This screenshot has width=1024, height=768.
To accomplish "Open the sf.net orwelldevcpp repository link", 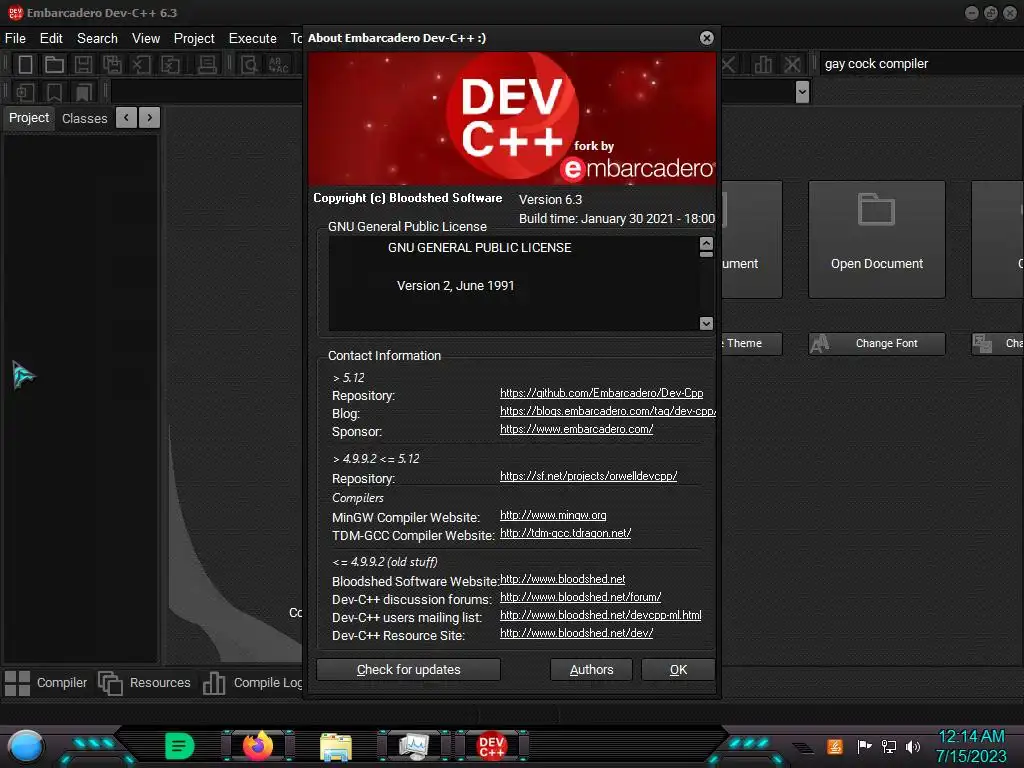I will [x=588, y=477].
